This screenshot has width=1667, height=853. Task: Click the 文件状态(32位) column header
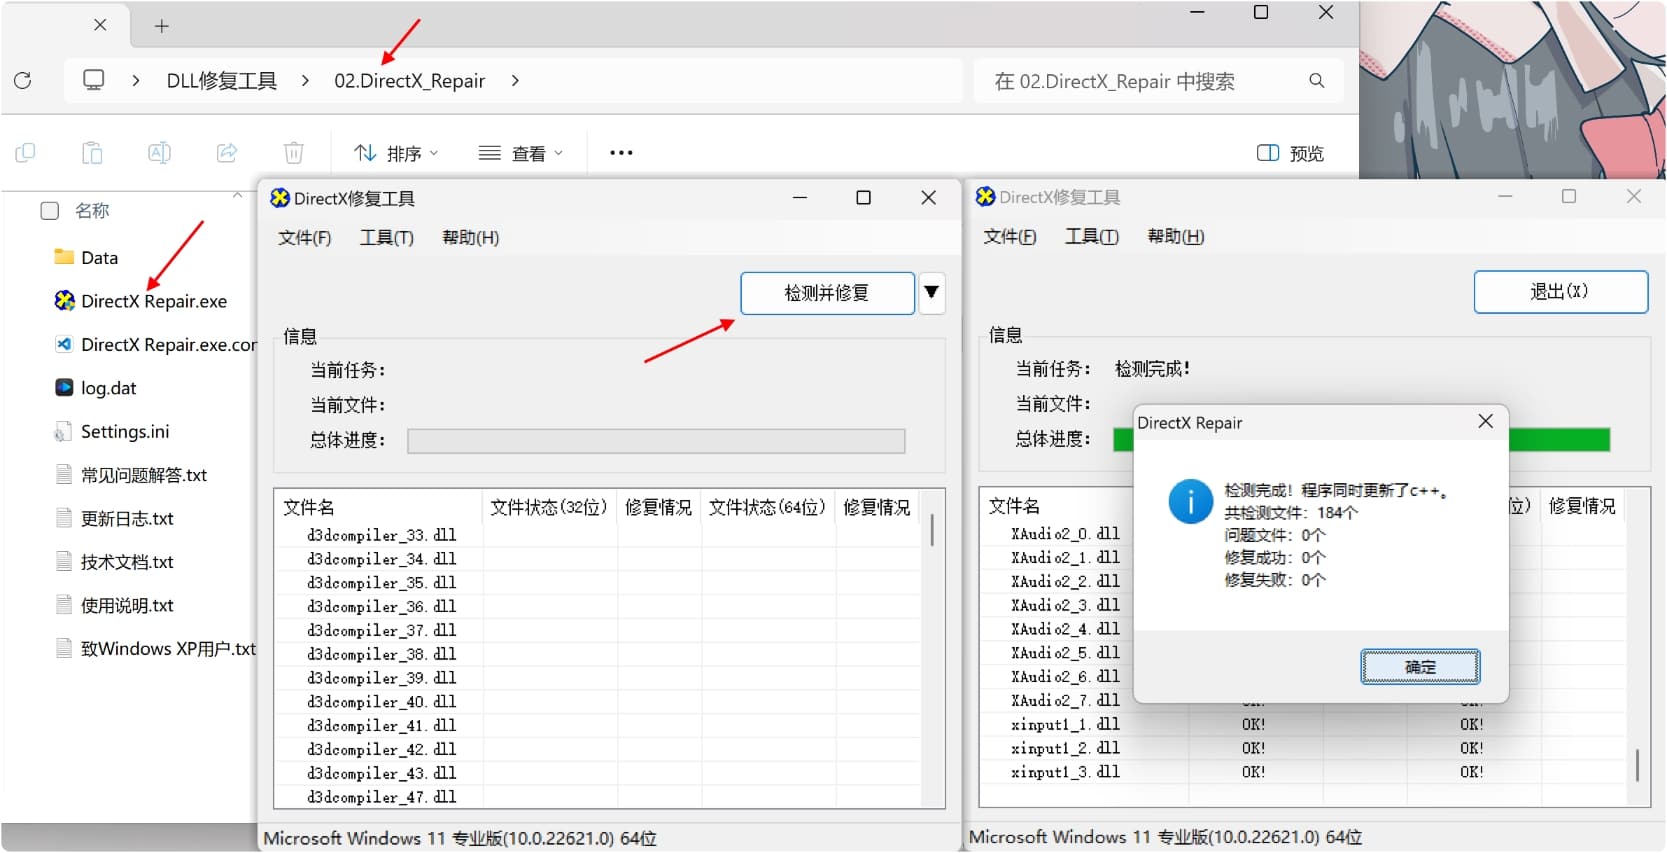pyautogui.click(x=549, y=508)
